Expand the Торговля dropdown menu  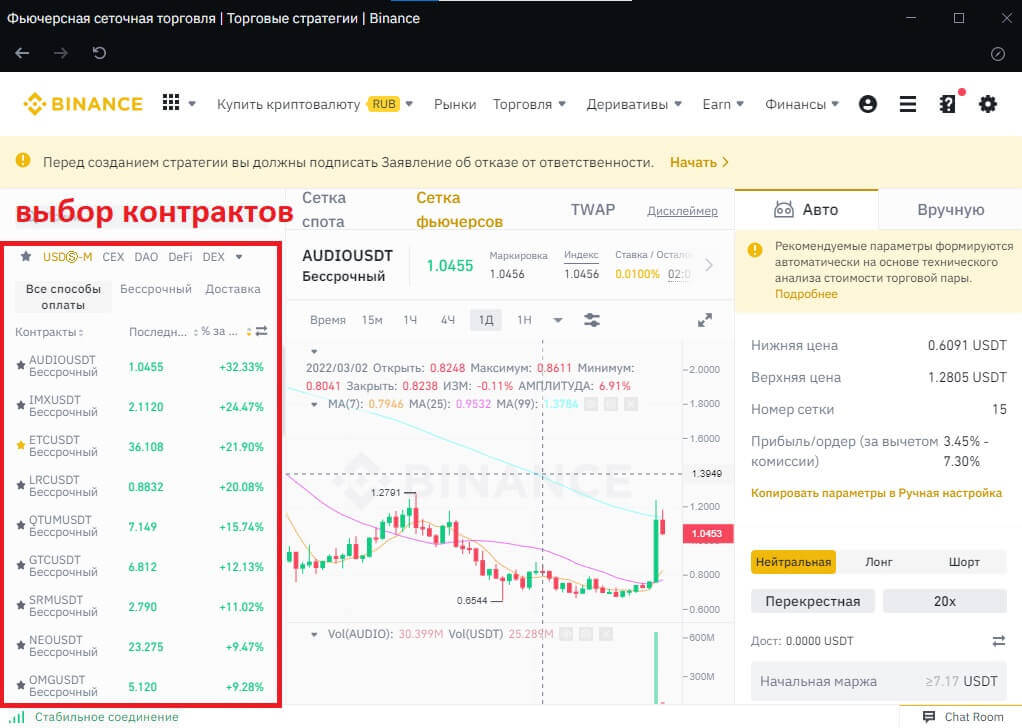coord(529,104)
